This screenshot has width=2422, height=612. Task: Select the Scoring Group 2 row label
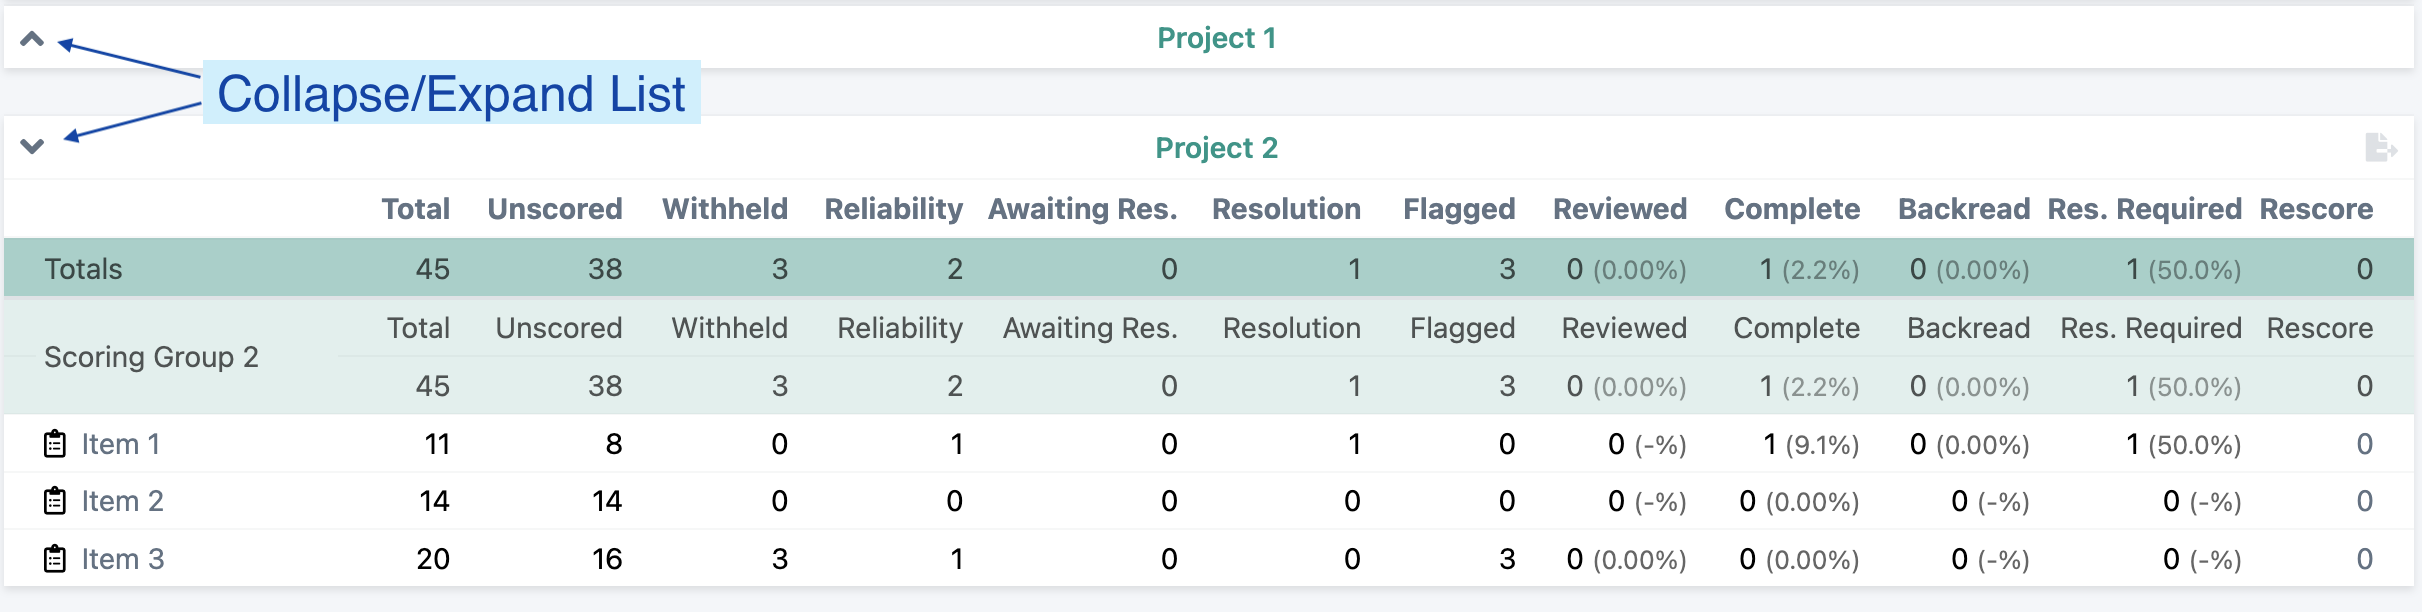151,357
